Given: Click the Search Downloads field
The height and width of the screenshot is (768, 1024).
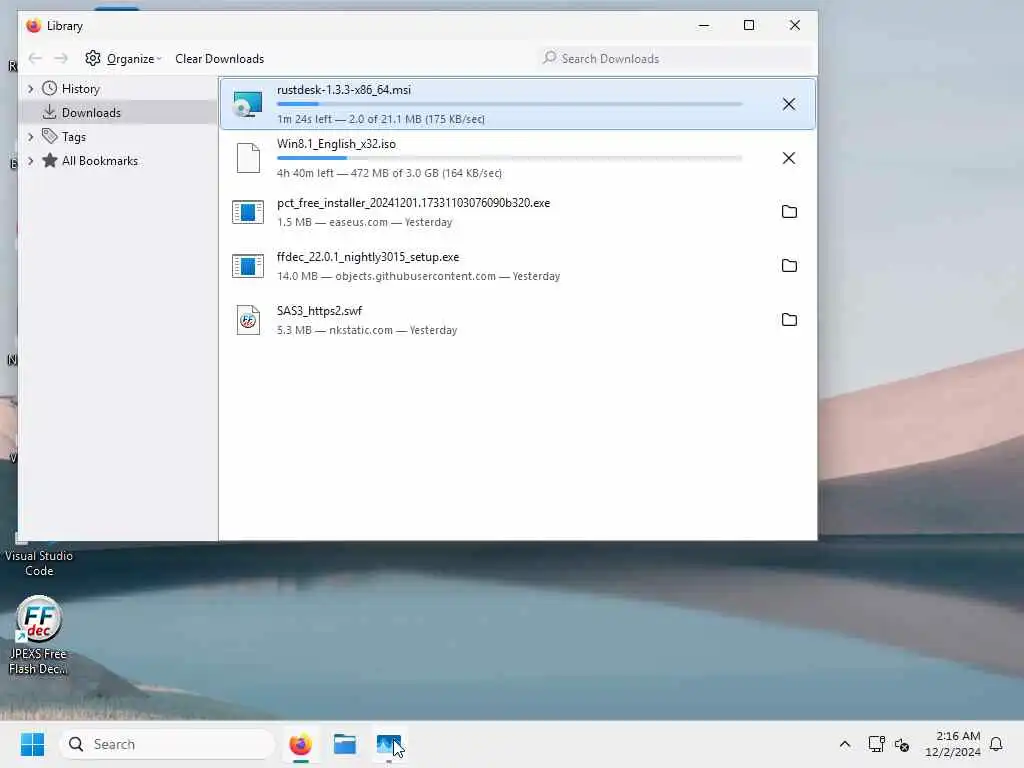Looking at the screenshot, I should click(676, 59).
